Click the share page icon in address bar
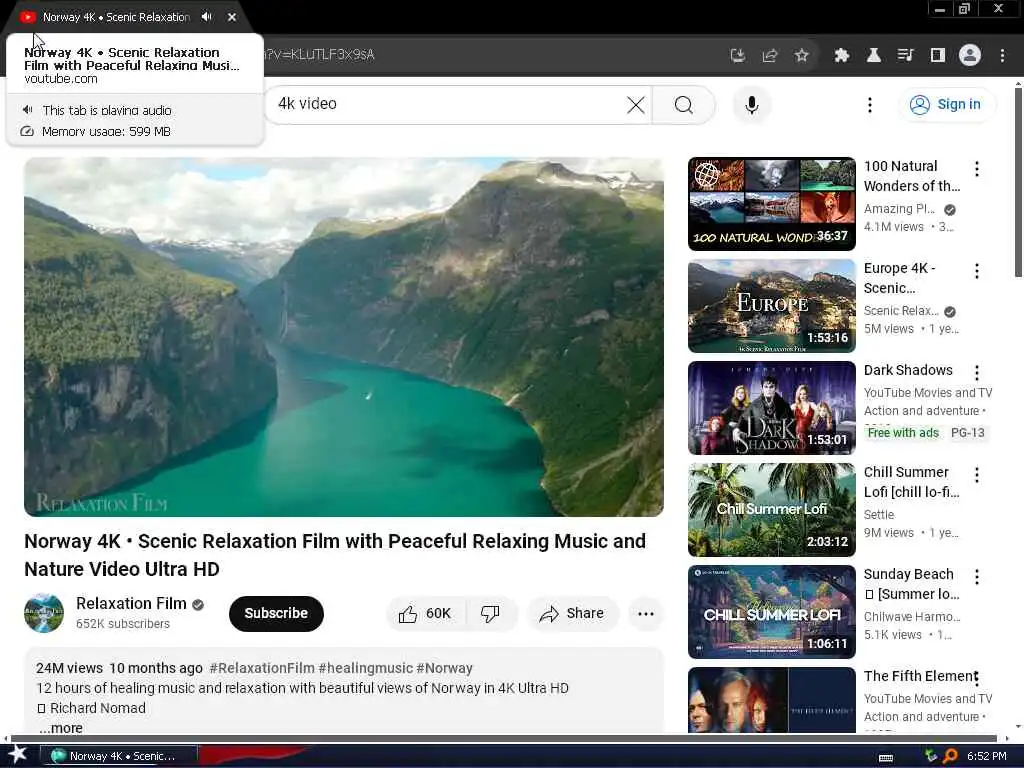The image size is (1024, 768). (x=770, y=56)
